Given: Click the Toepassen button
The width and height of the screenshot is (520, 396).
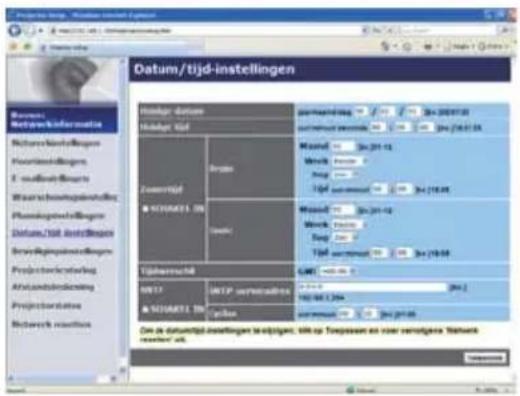Looking at the screenshot, I should click(485, 358).
